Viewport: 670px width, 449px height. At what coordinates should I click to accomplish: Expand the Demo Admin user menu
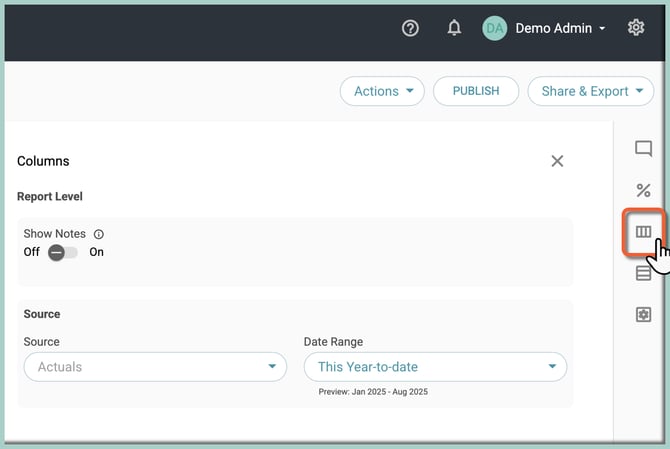[560, 29]
